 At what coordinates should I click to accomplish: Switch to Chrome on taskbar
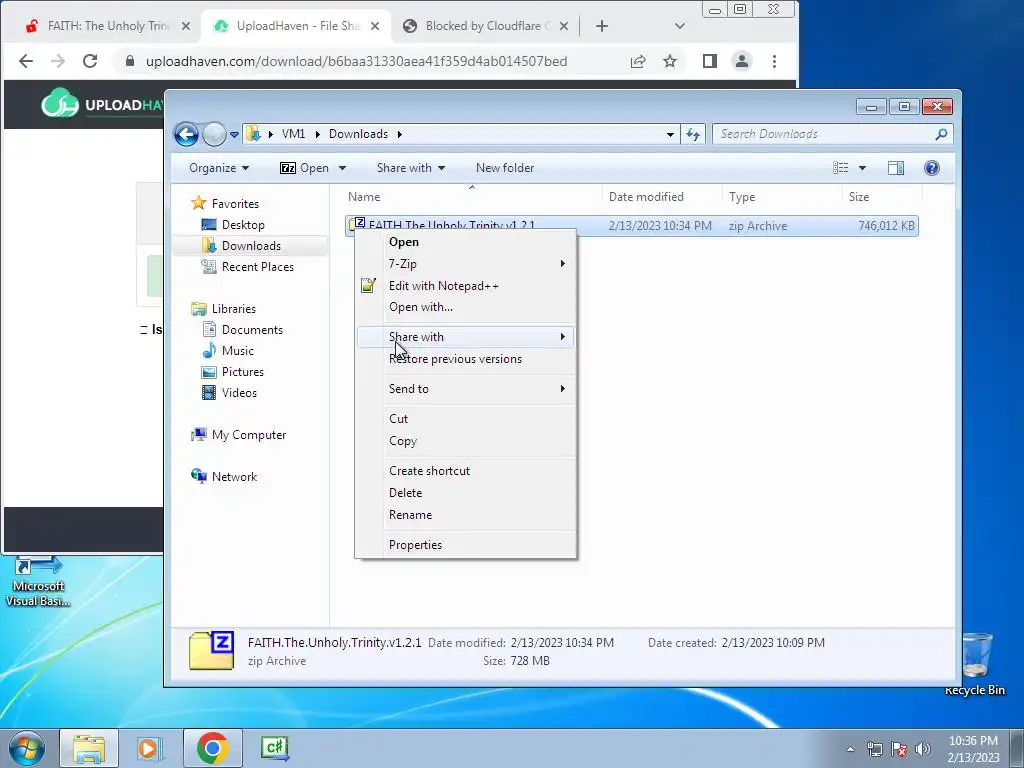(x=212, y=748)
